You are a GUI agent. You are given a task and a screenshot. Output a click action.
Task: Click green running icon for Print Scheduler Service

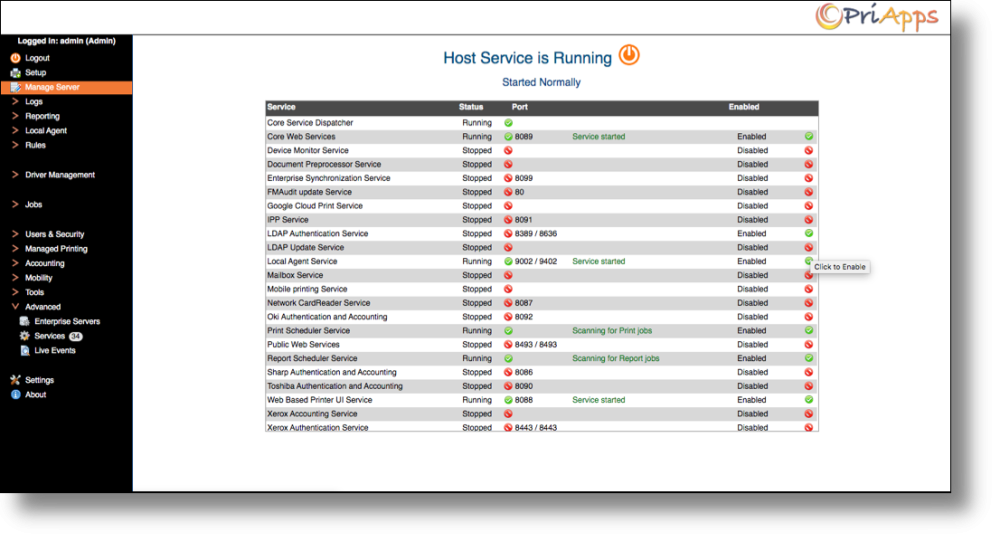pyautogui.click(x=508, y=331)
